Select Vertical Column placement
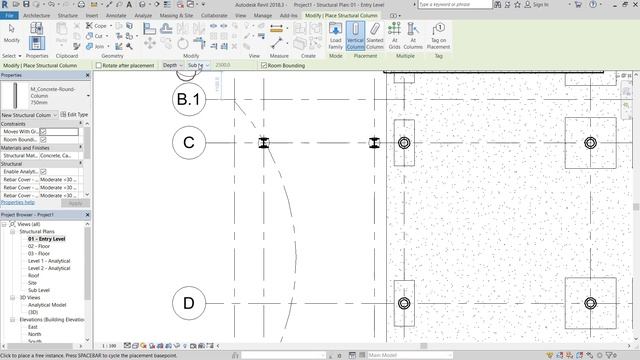 pos(355,36)
